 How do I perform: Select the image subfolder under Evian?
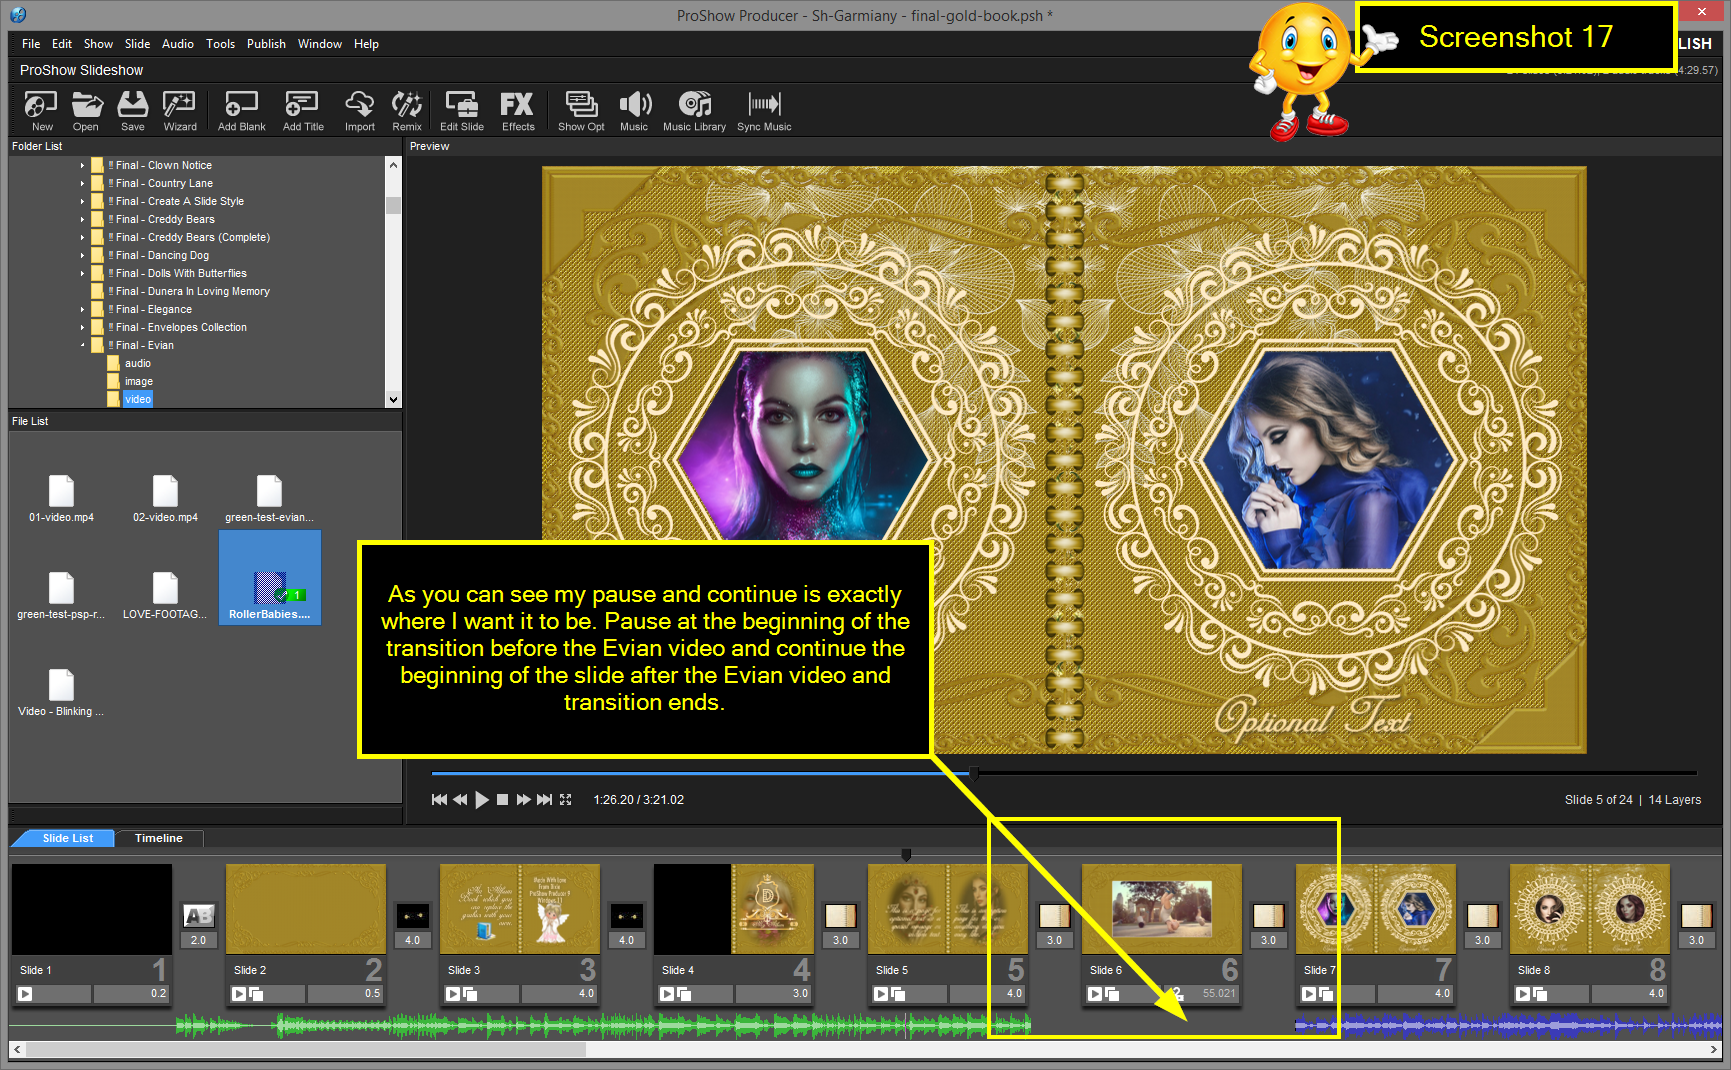click(x=139, y=381)
